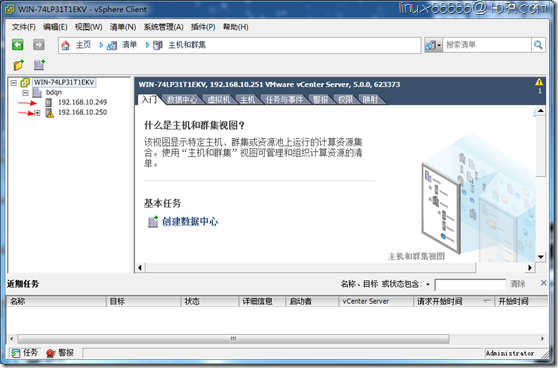
Task: Open the dropdown arrow after Home (主页)
Action: pos(101,45)
